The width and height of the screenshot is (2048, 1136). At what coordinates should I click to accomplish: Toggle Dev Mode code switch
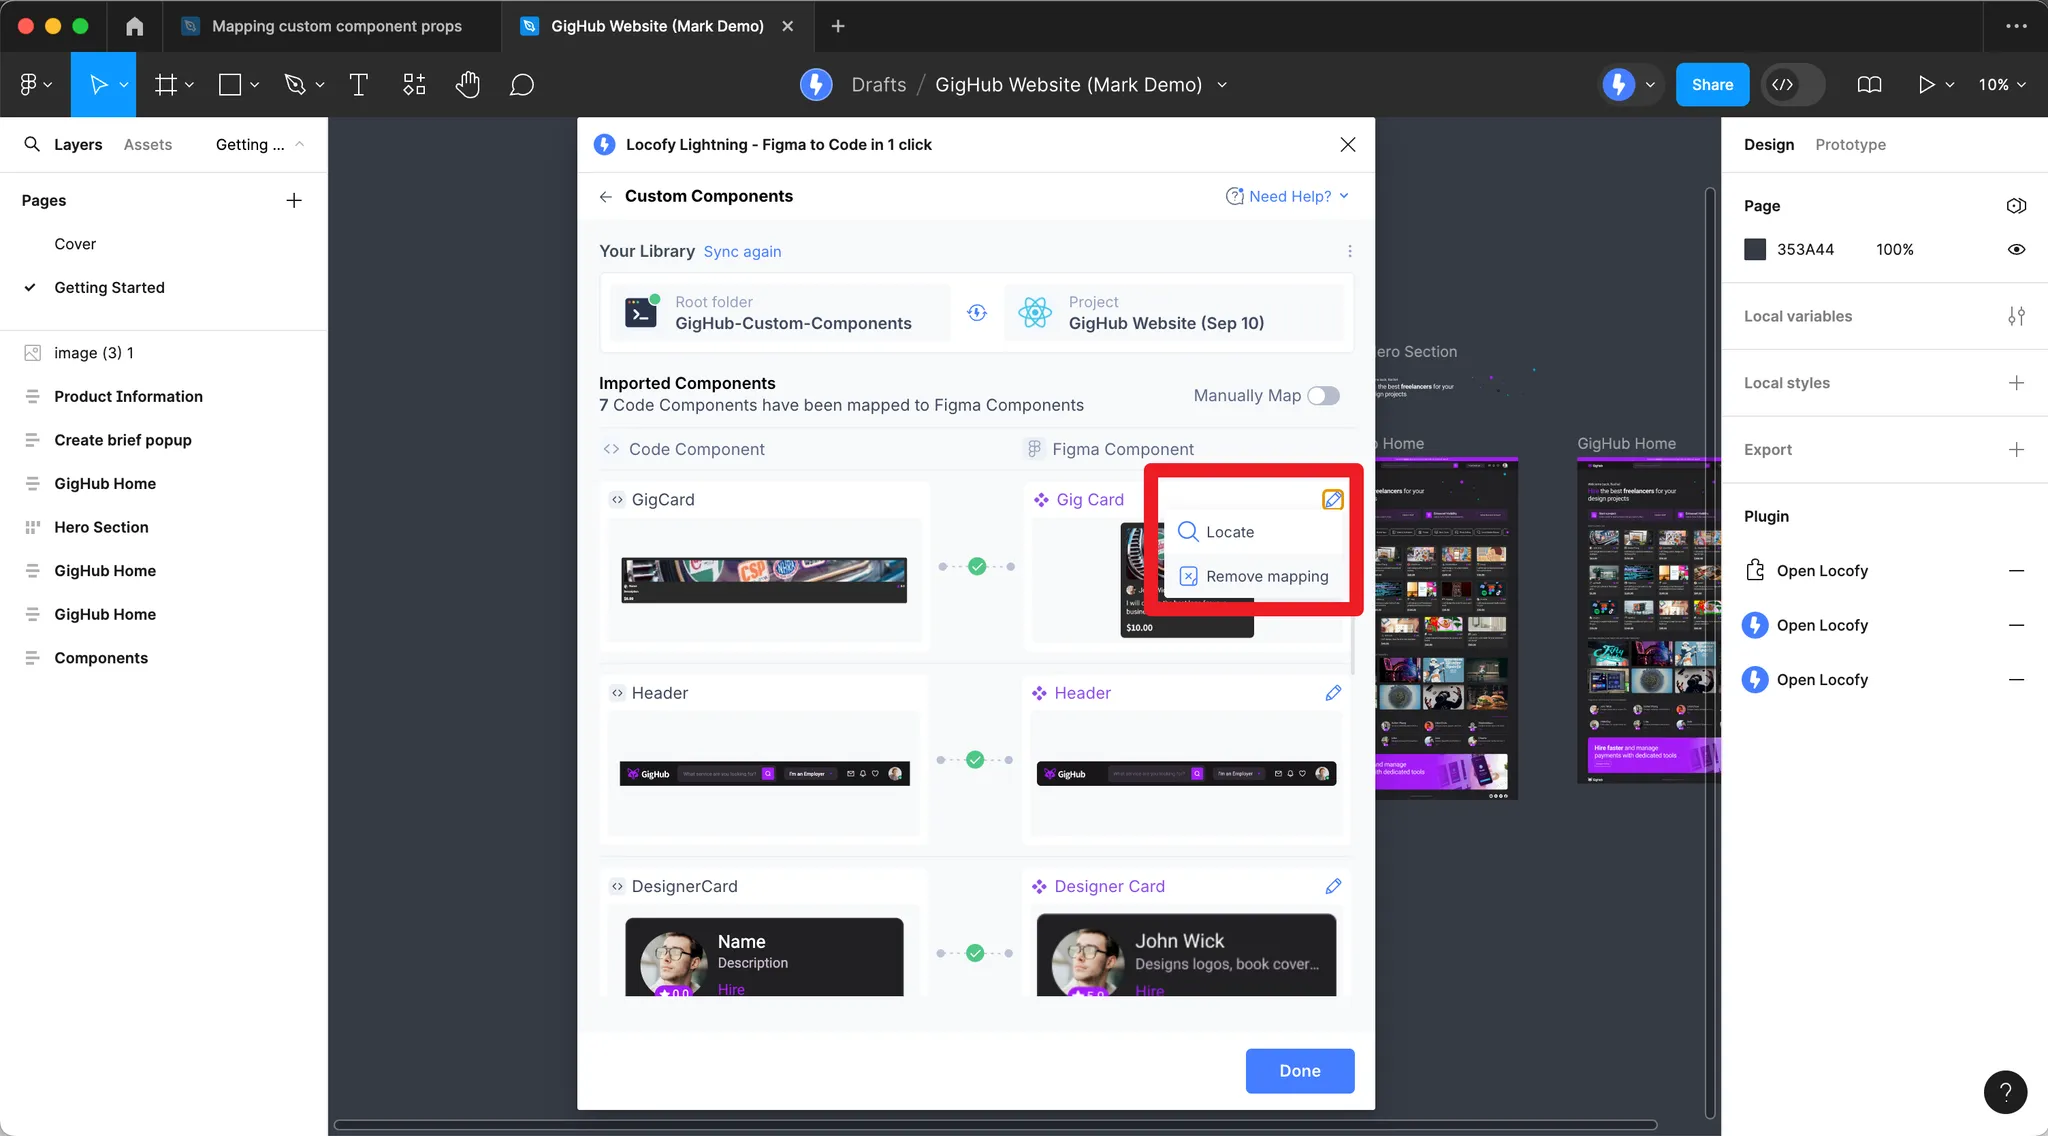tap(1794, 85)
